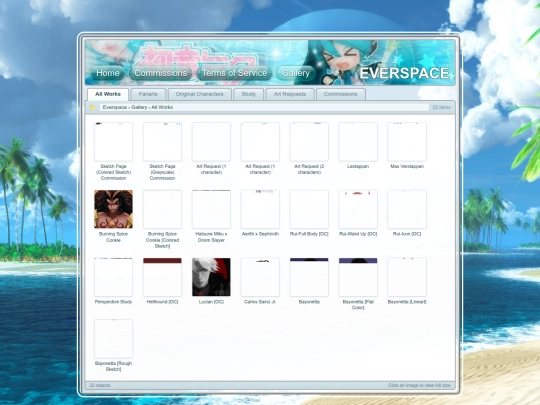Open the Terms of Service page
The image size is (540, 405).
(234, 73)
